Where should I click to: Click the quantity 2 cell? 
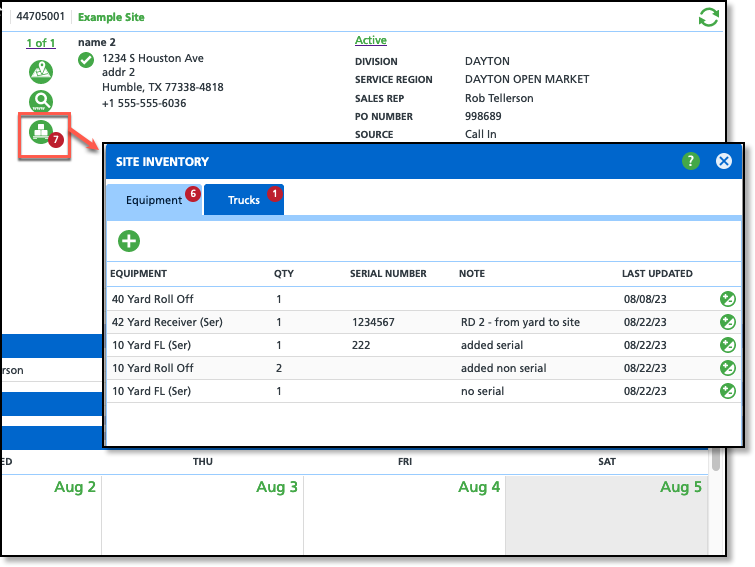279,368
